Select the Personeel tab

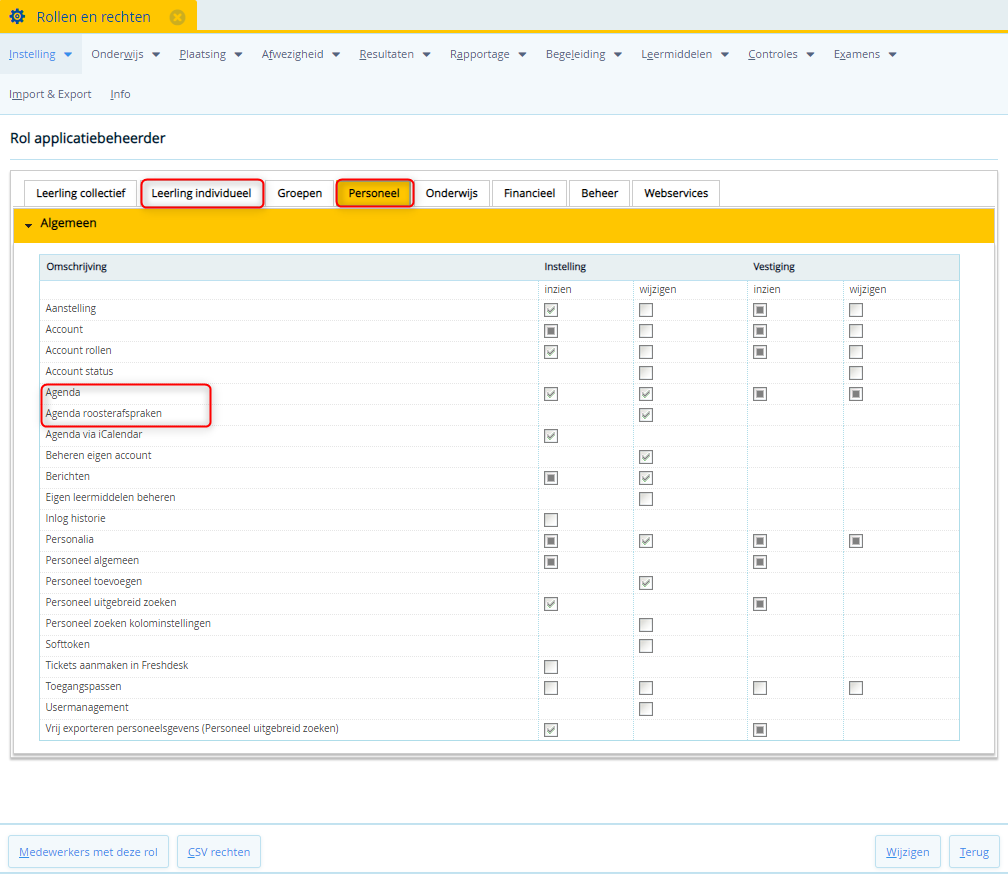[374, 194]
